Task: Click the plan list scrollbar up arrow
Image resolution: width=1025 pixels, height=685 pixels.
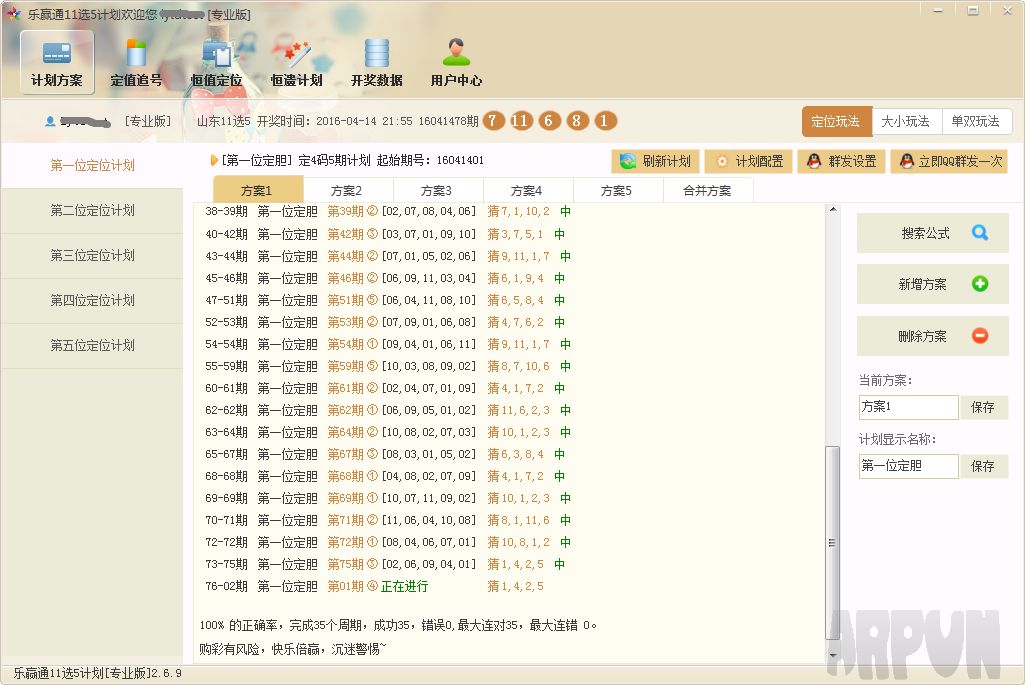Action: (832, 209)
